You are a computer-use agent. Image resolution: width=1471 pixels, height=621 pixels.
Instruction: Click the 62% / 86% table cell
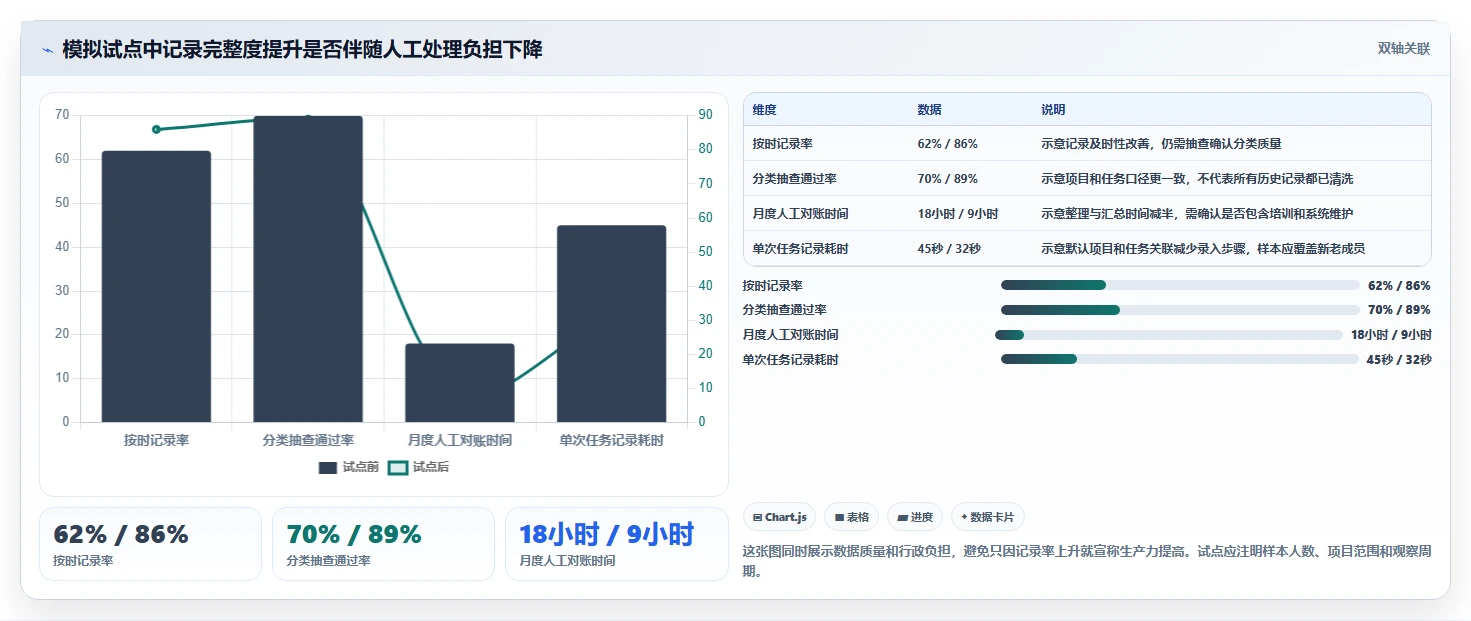[x=947, y=144]
